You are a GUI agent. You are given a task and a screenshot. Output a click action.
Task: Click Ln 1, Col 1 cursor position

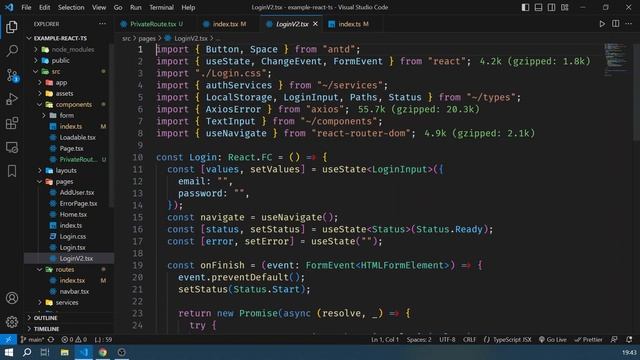pyautogui.click(x=385, y=340)
